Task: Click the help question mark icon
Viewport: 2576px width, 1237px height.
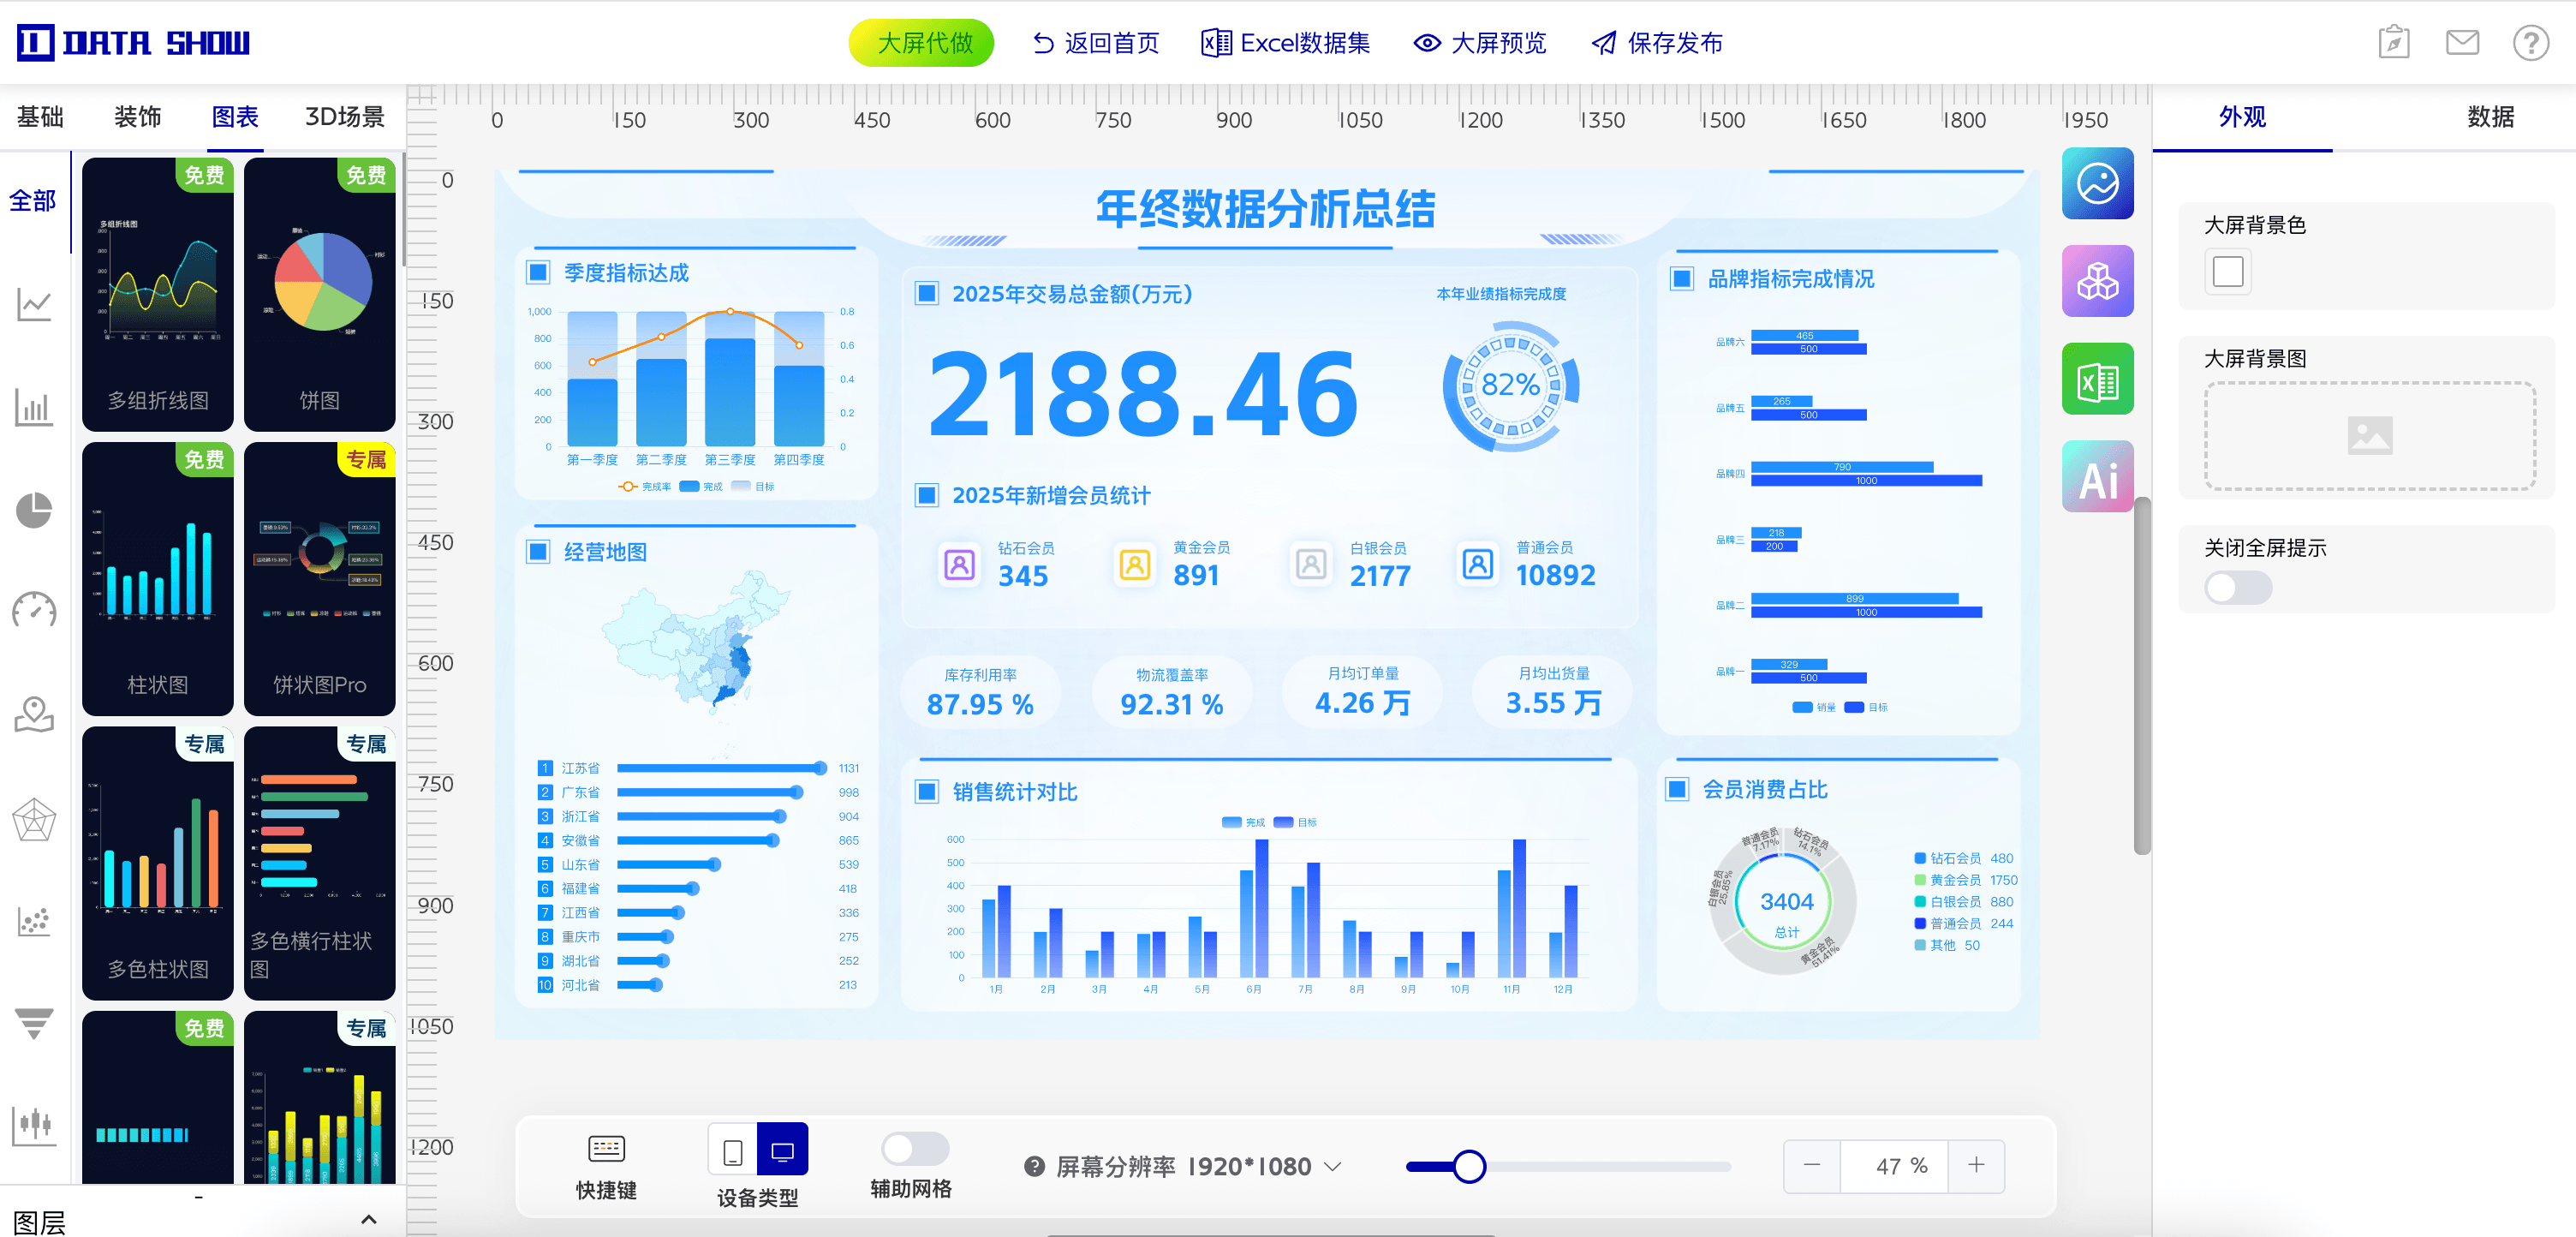Action: click(x=2530, y=43)
